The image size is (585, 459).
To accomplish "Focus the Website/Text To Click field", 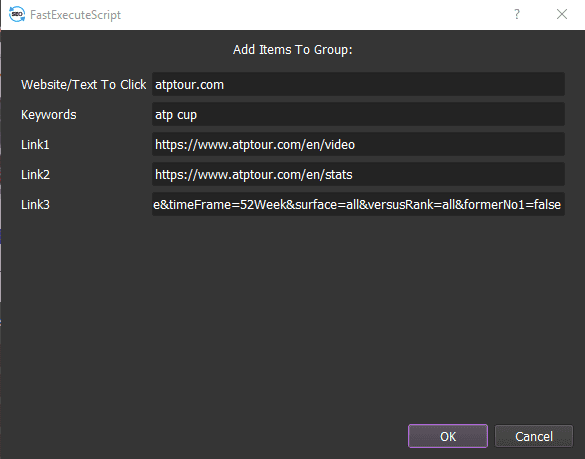I will pyautogui.click(x=358, y=84).
